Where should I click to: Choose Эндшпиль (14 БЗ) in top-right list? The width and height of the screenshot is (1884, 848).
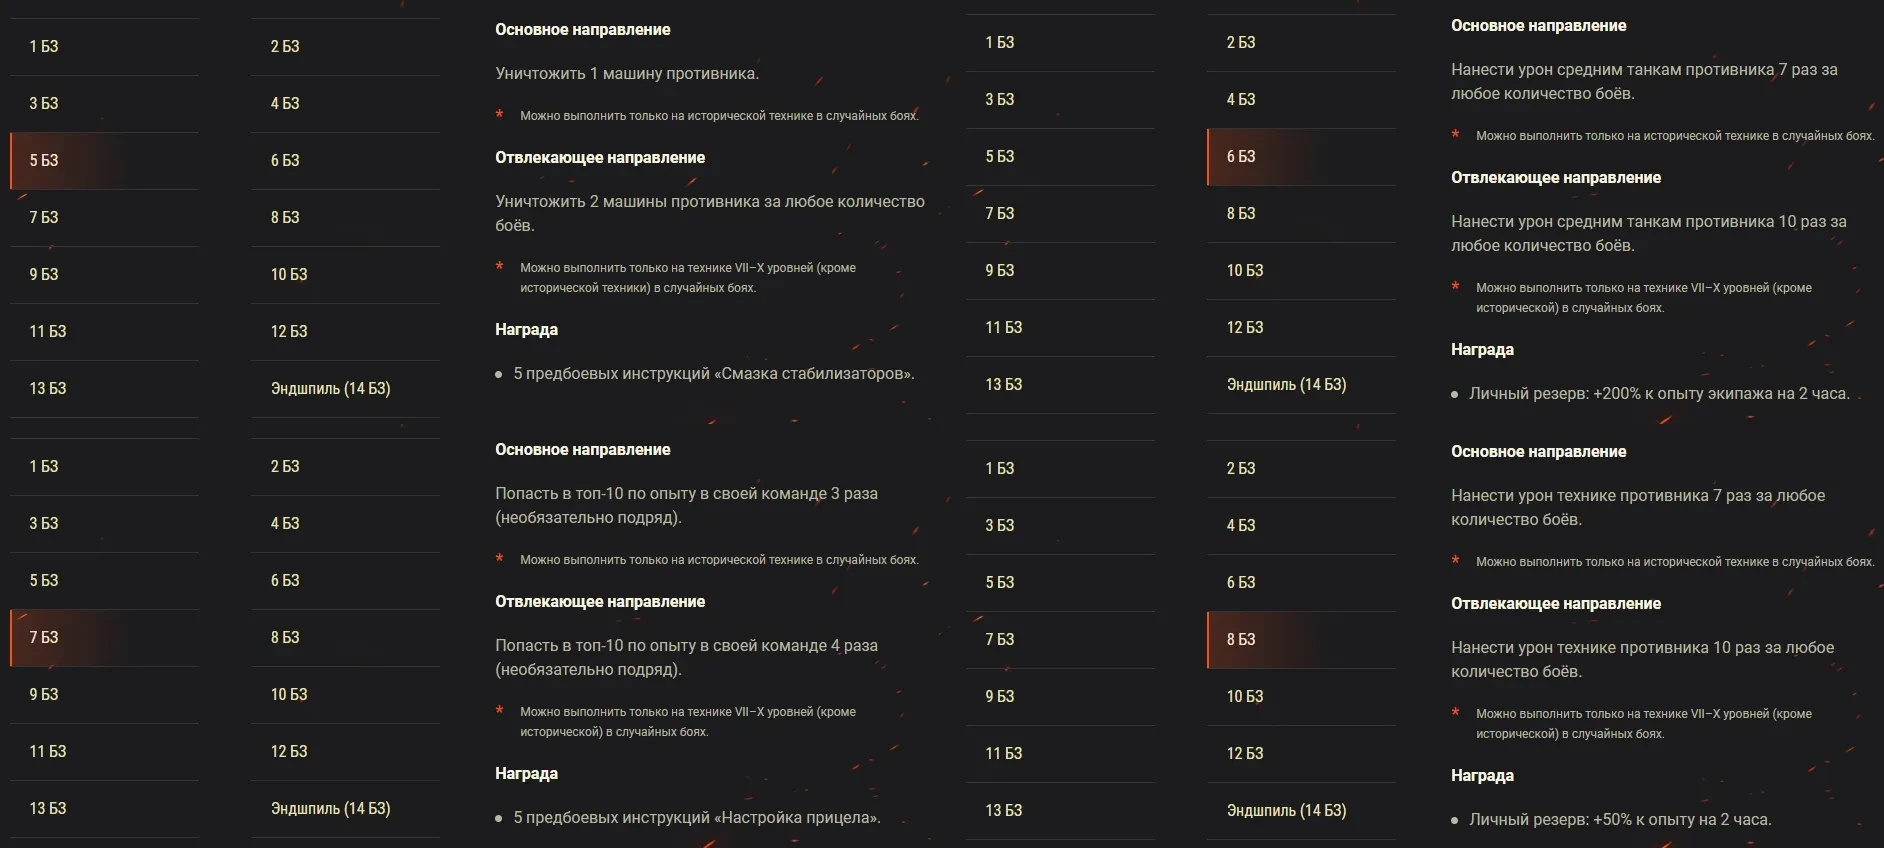point(1286,385)
